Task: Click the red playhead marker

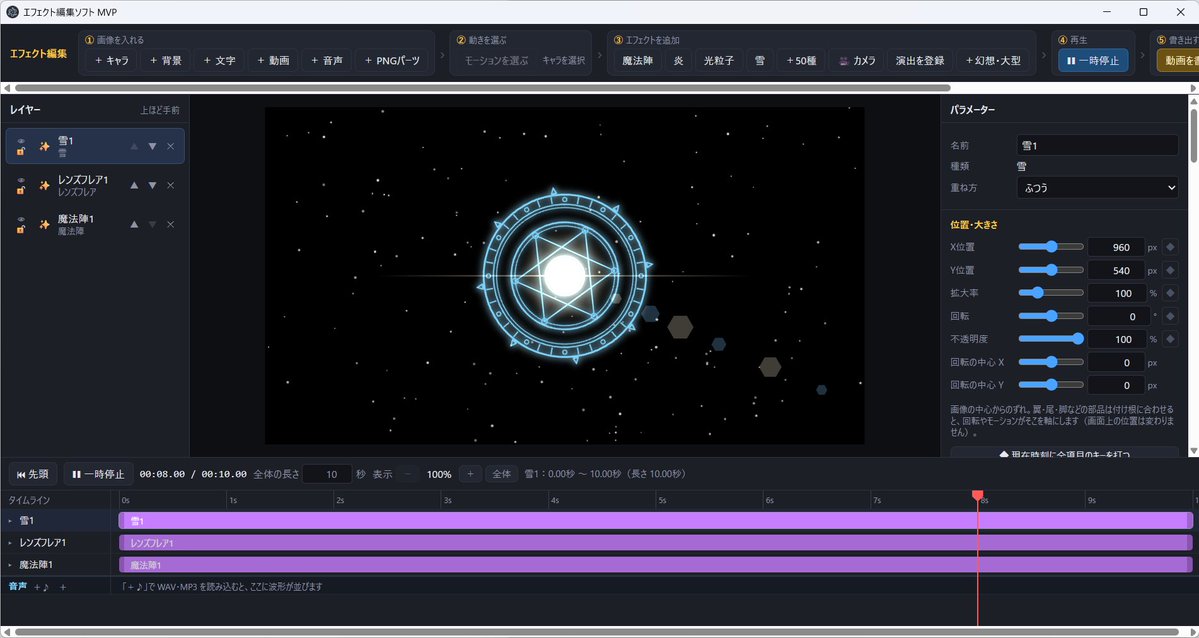Action: click(x=977, y=496)
